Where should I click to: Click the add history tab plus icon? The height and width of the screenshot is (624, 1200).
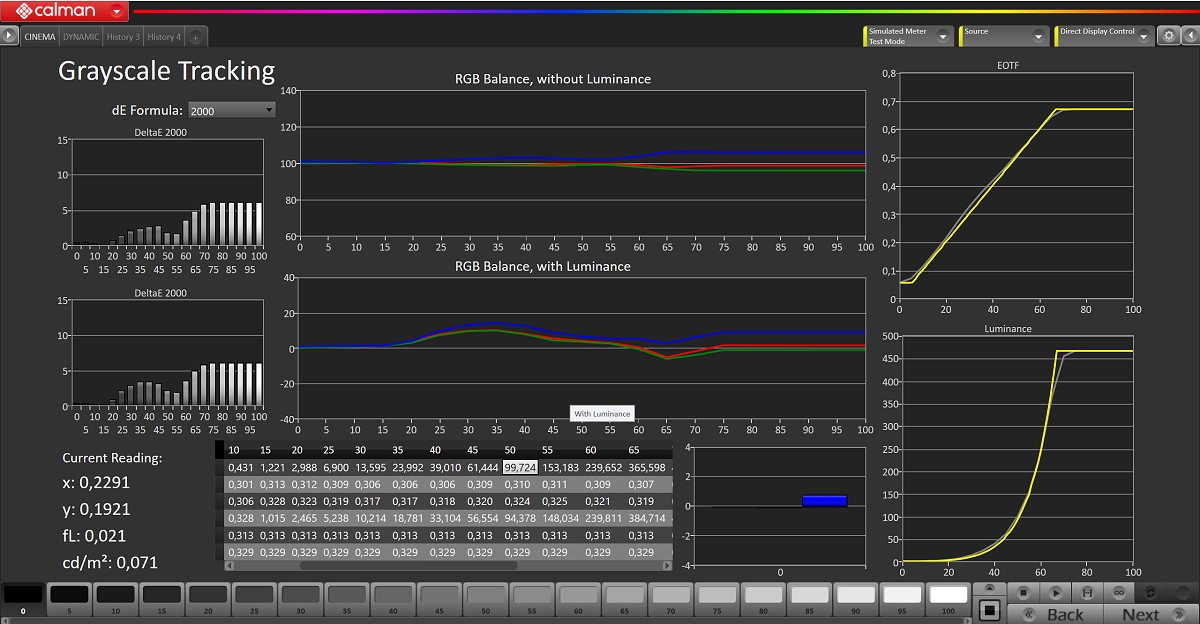click(x=196, y=37)
